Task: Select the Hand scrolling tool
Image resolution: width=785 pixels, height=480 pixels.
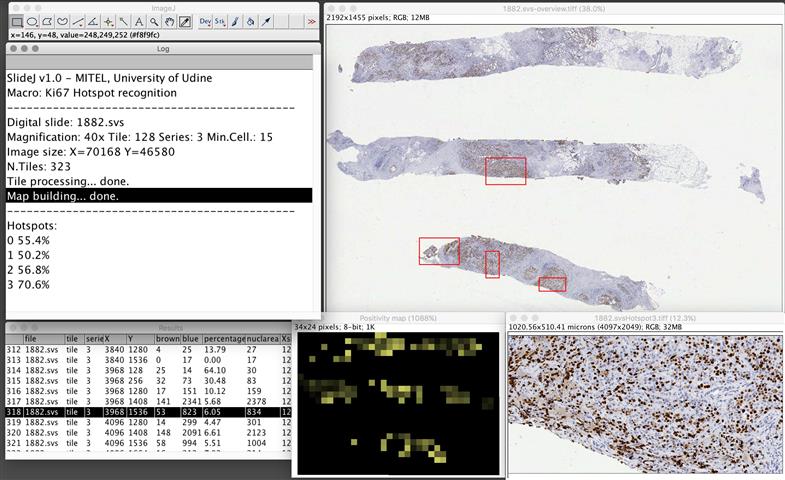Action: pyautogui.click(x=169, y=21)
